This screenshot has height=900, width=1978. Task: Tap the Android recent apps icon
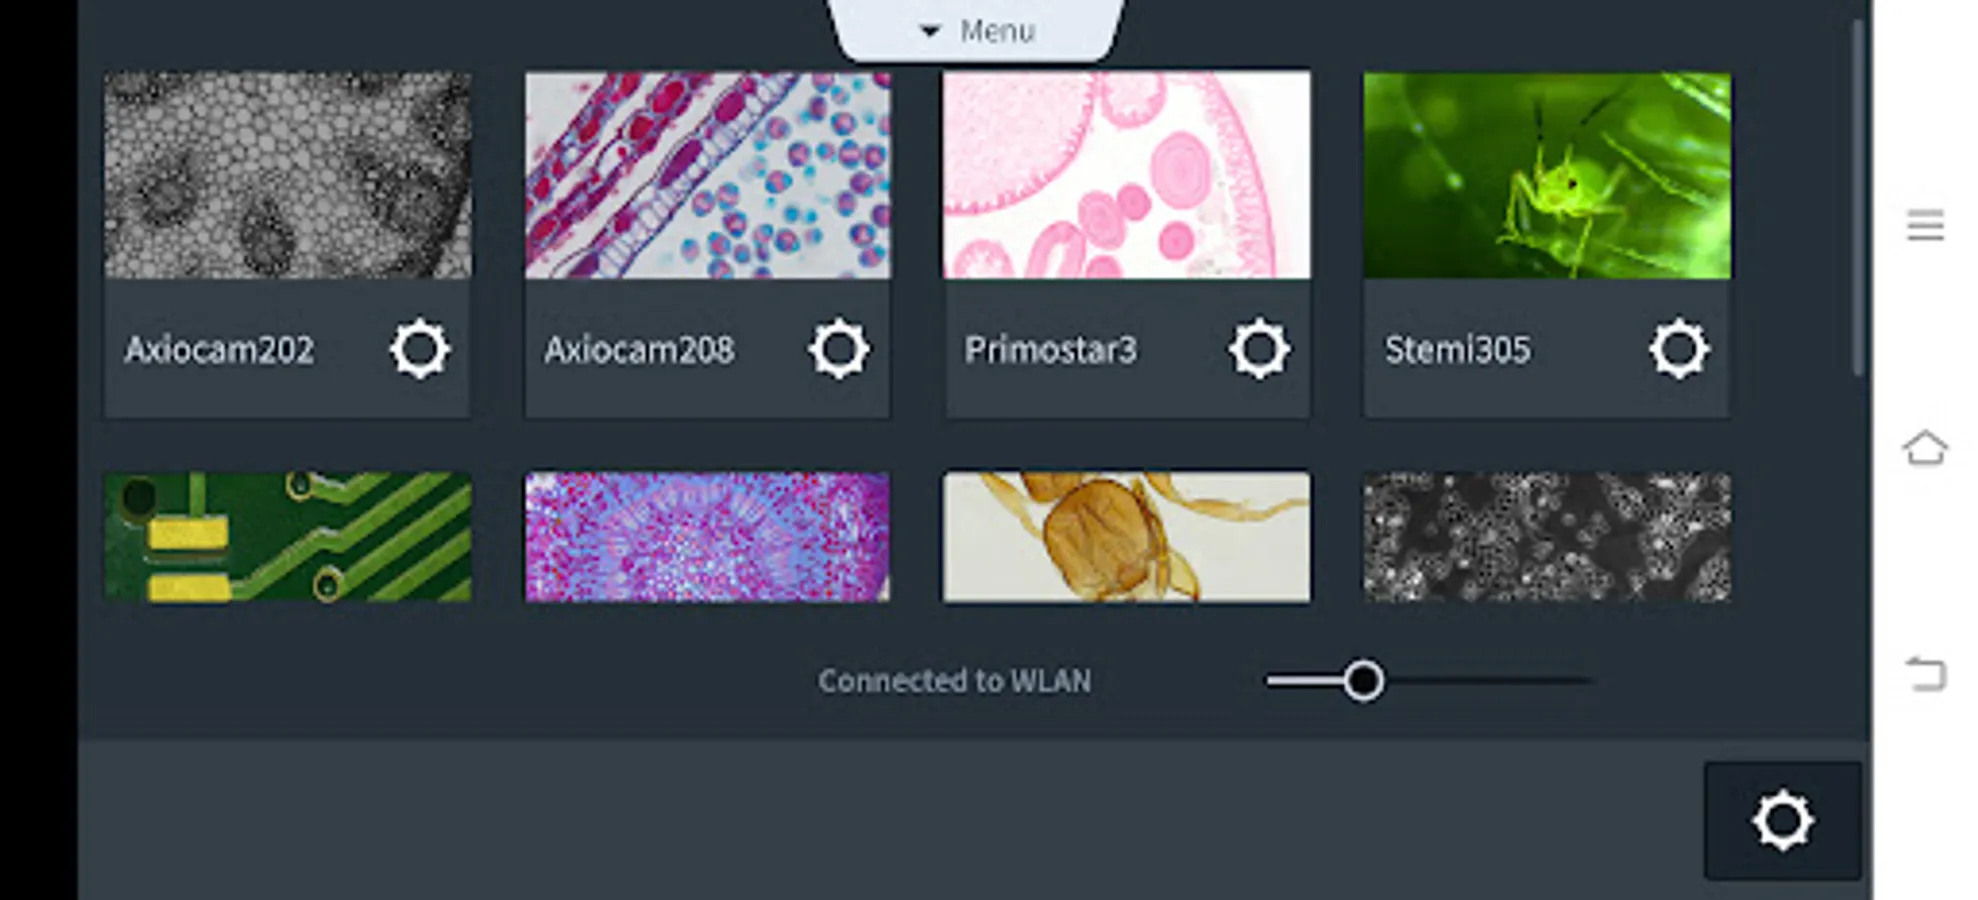pos(1925,225)
